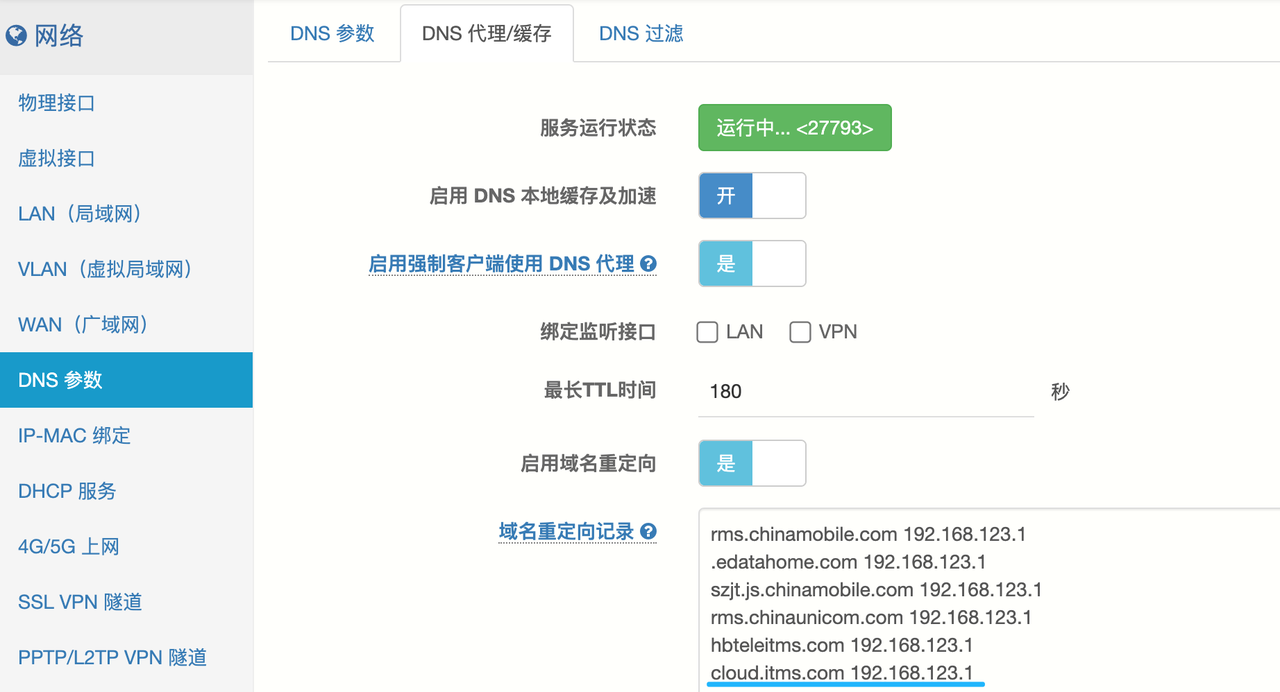
Task: Switch to the DNS 过滤 tab
Action: coord(641,33)
